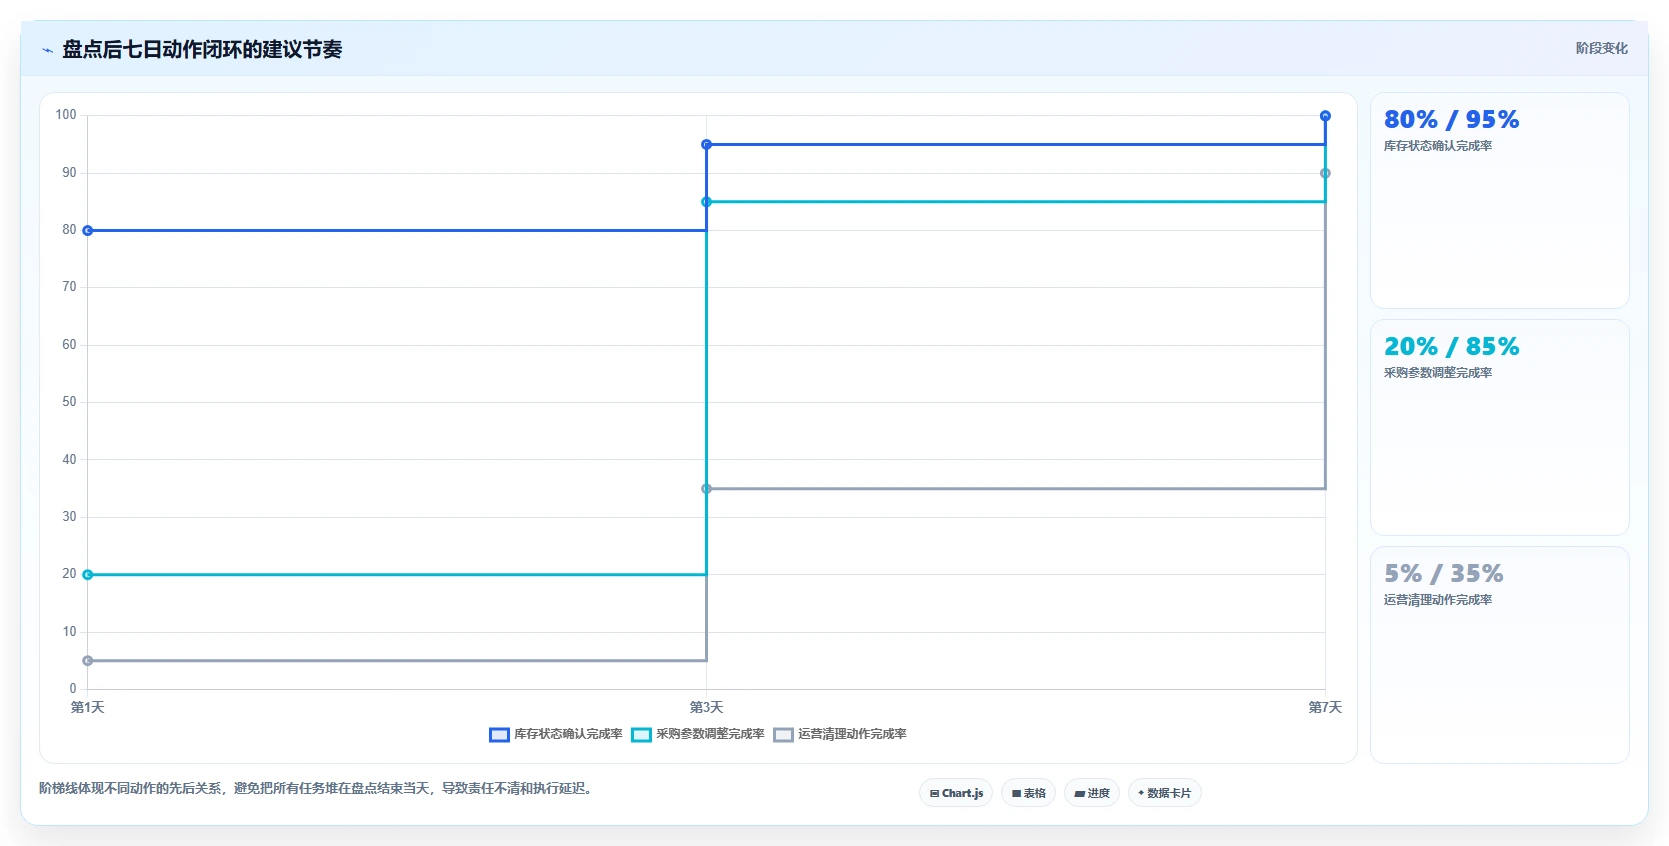Click the 第1天 x-axis label
Screen dimensions: 1669x846
[x=88, y=708]
